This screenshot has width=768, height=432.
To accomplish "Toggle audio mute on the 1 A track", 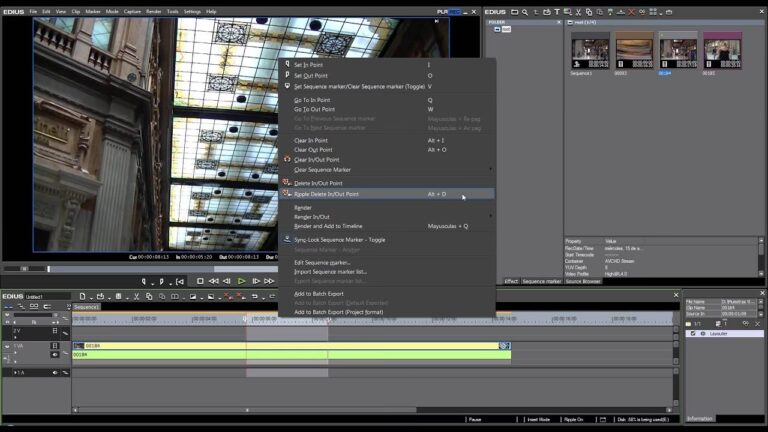I will click(x=56, y=372).
